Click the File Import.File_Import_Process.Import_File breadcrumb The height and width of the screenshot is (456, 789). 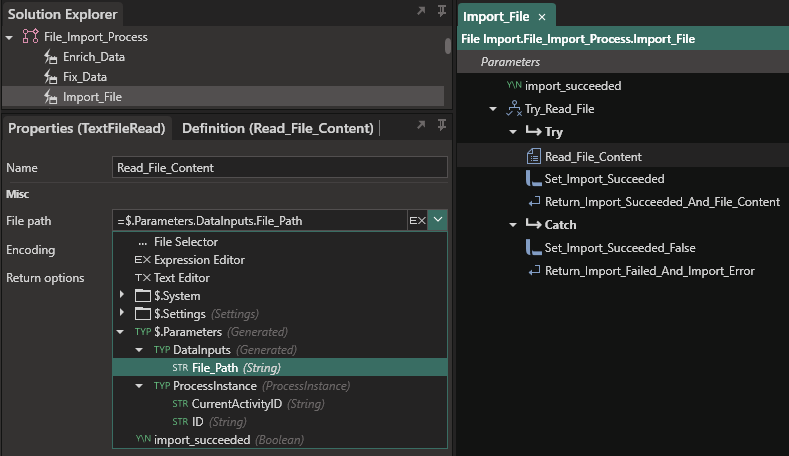point(578,39)
